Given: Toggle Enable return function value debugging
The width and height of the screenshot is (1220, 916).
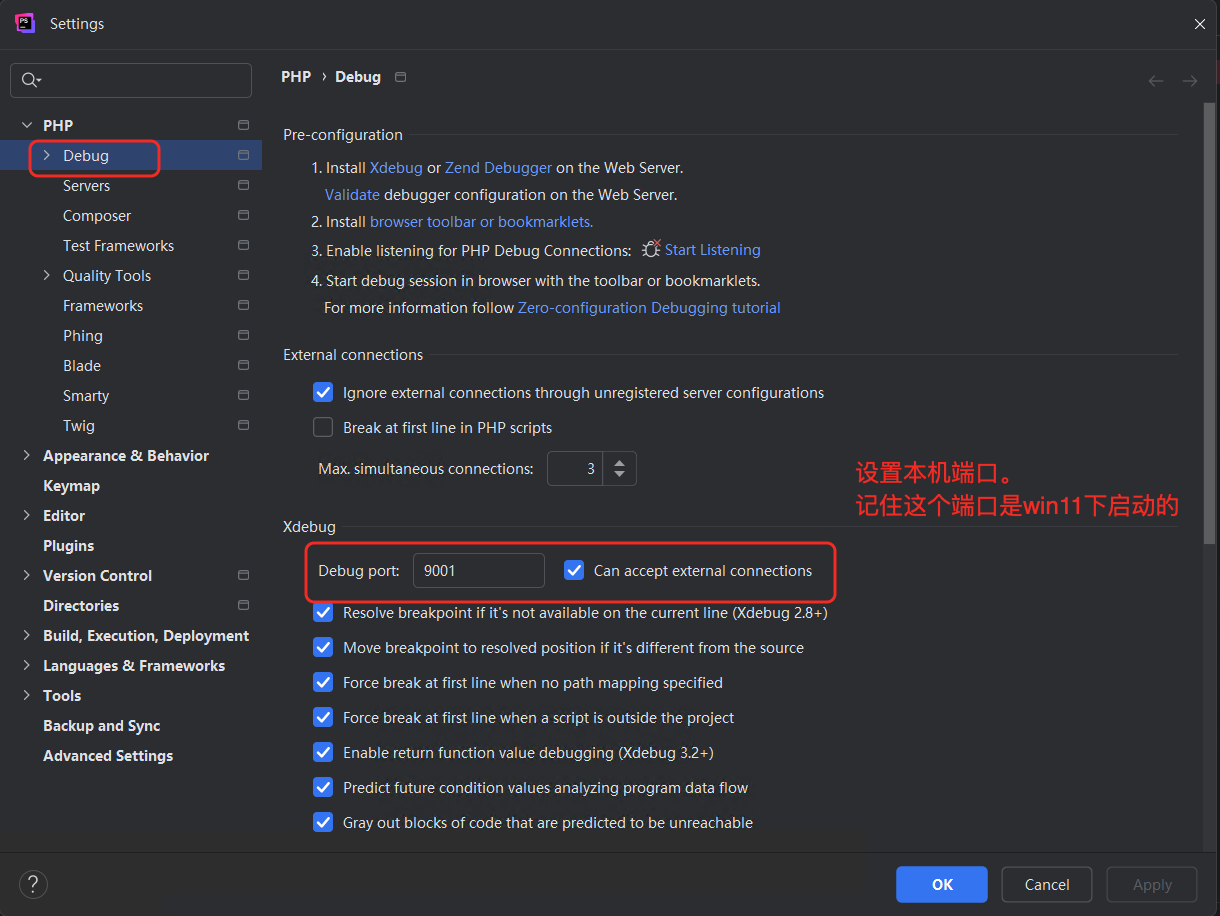Looking at the screenshot, I should coord(323,752).
